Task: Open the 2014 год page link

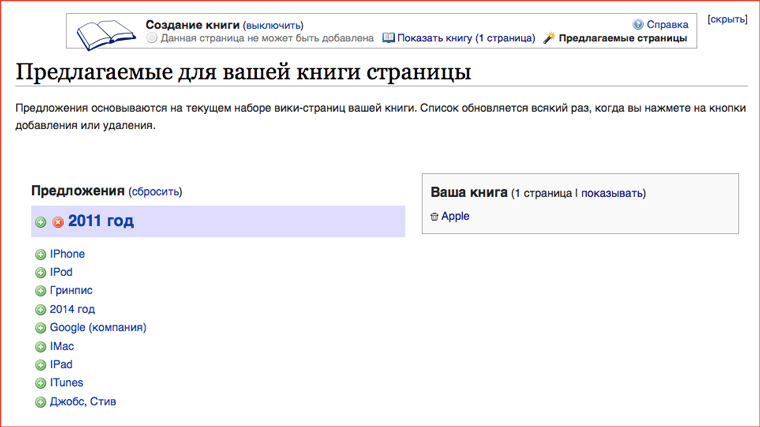Action: click(72, 309)
